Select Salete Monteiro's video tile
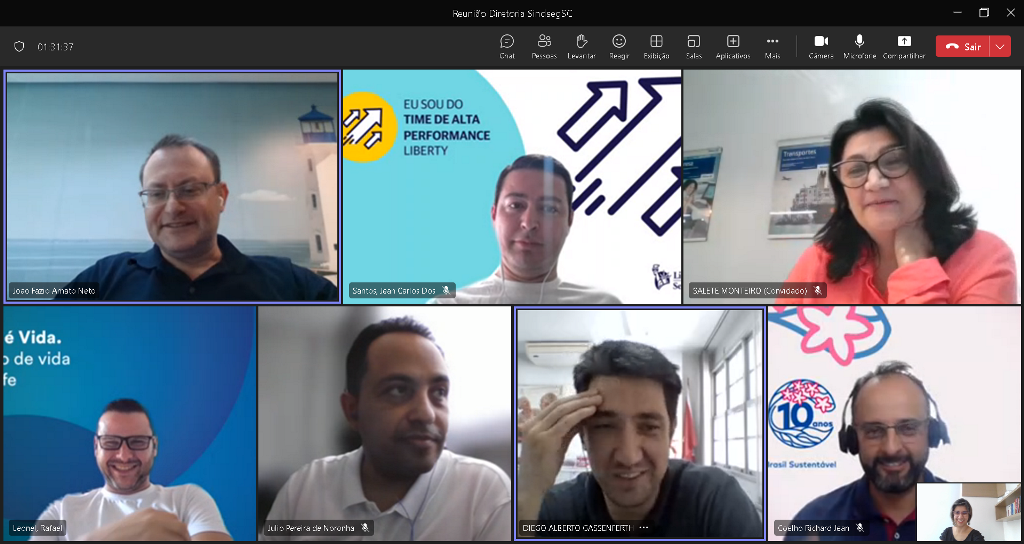The width and height of the screenshot is (1024, 544). coord(852,185)
